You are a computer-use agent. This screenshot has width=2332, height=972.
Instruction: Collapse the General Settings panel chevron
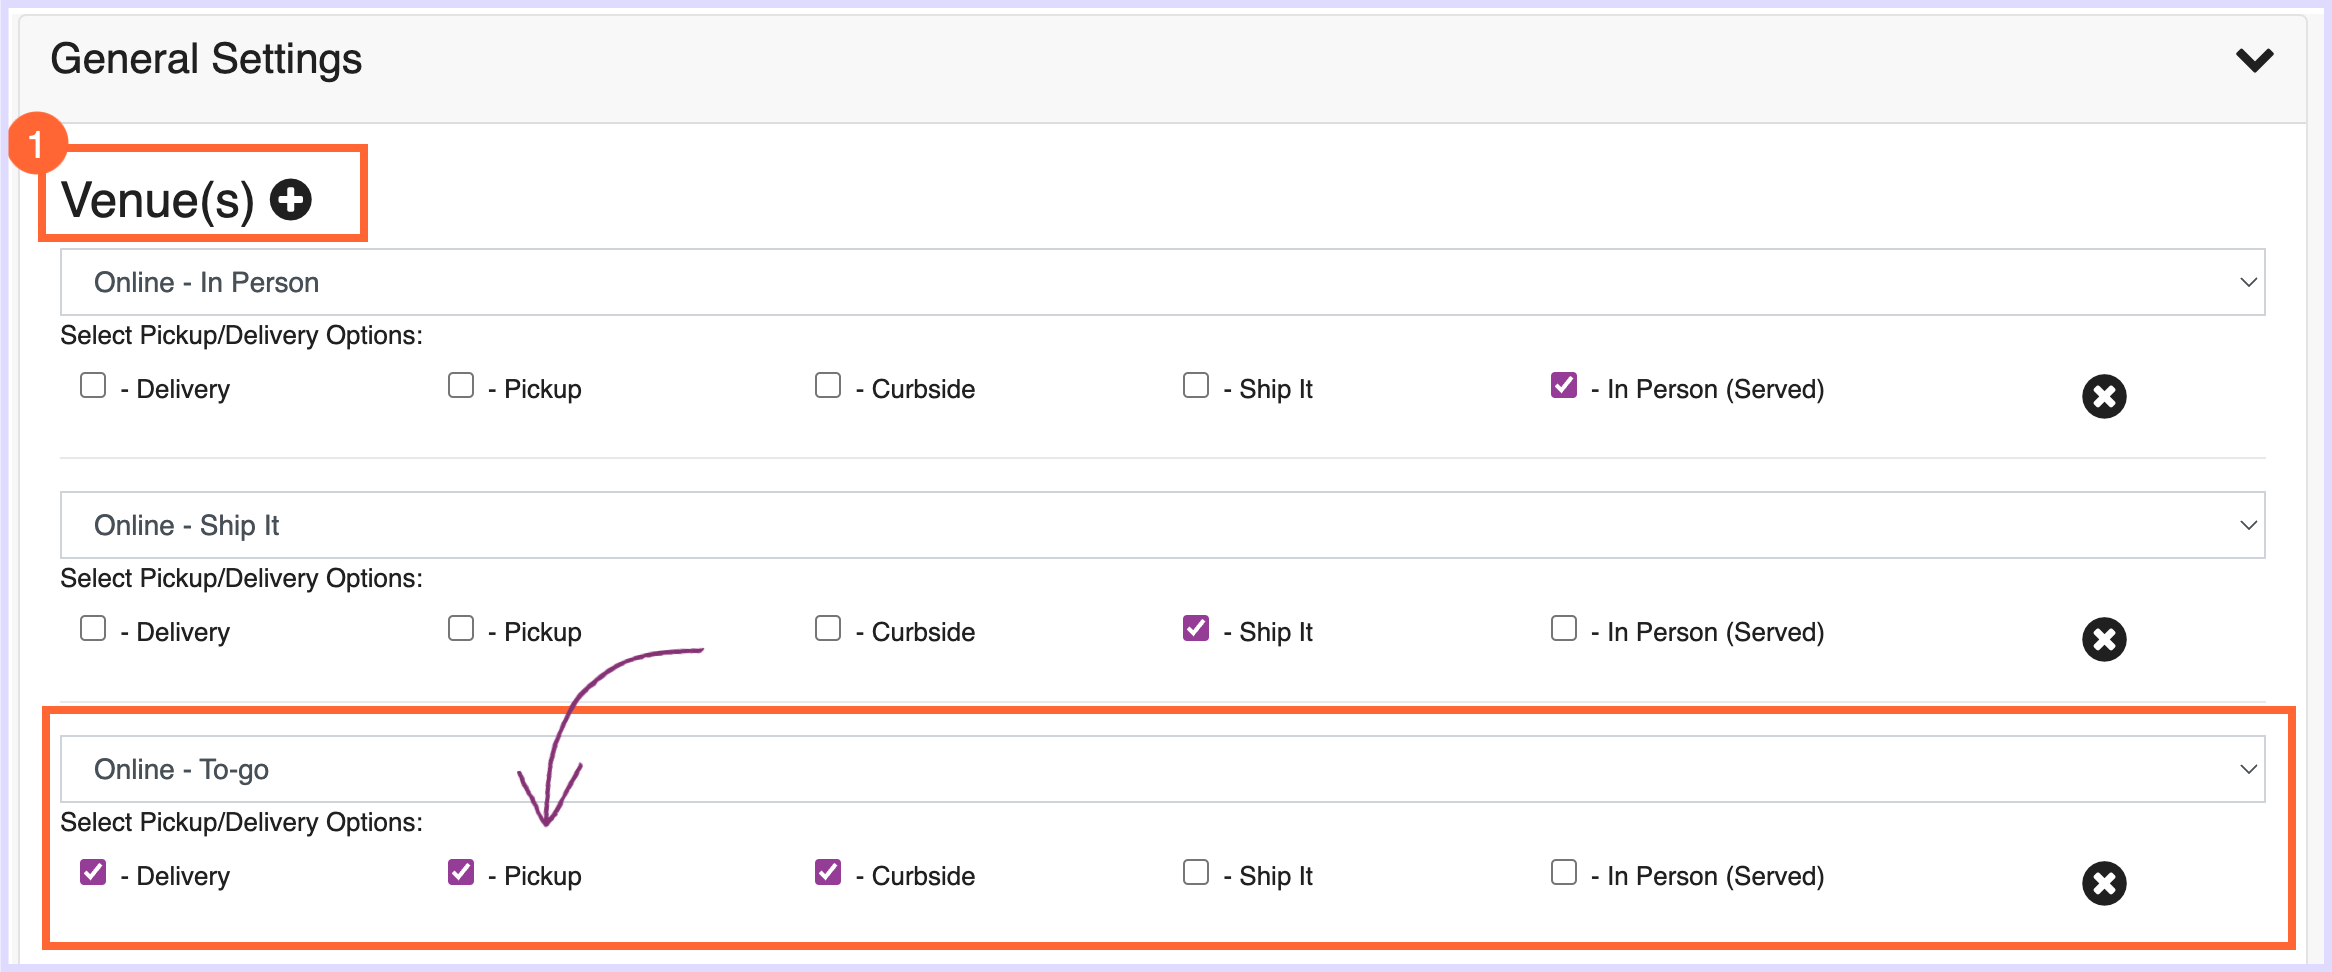(2255, 60)
